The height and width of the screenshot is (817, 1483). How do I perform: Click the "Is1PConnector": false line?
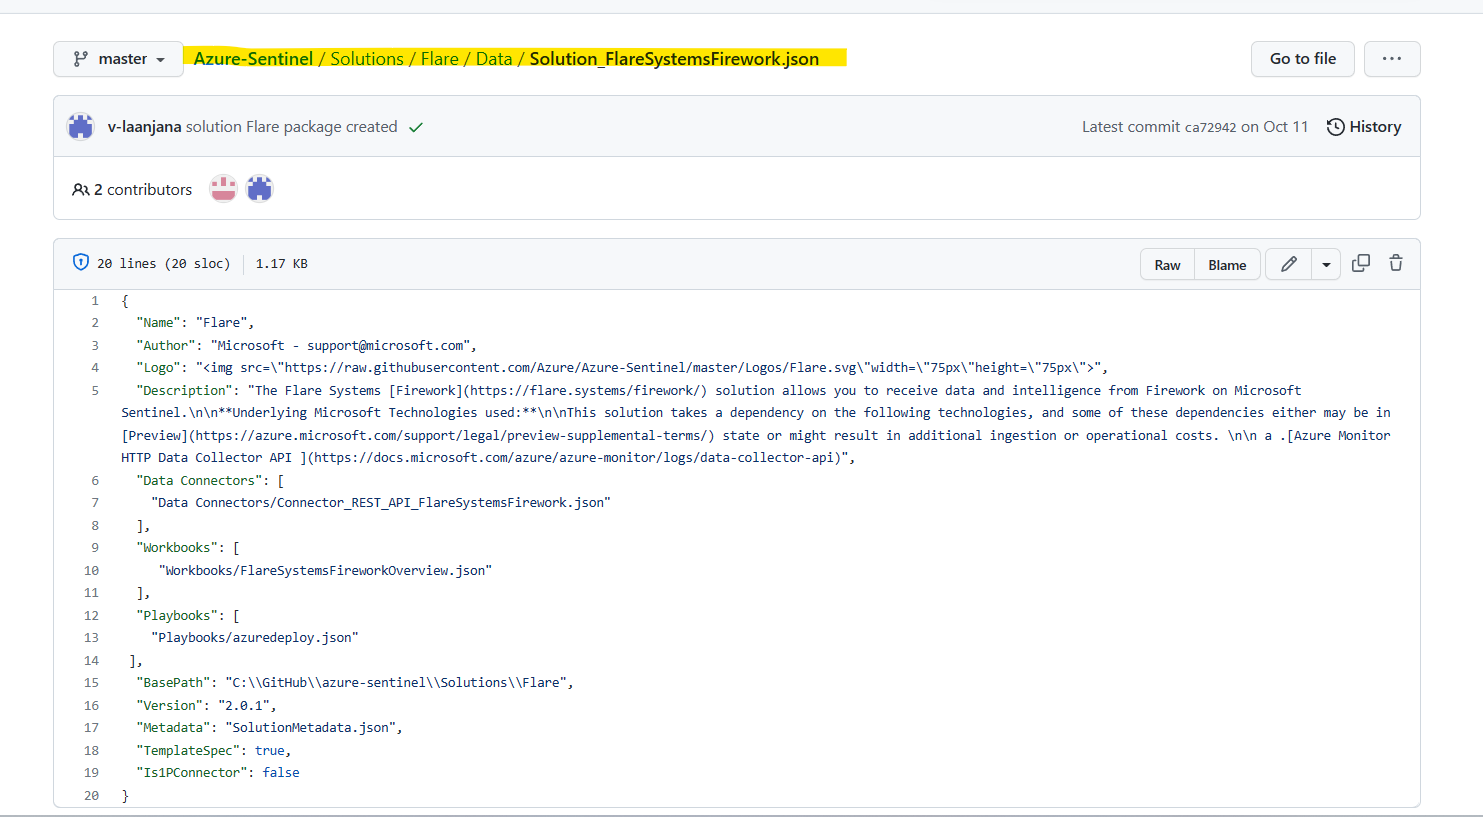click(218, 772)
